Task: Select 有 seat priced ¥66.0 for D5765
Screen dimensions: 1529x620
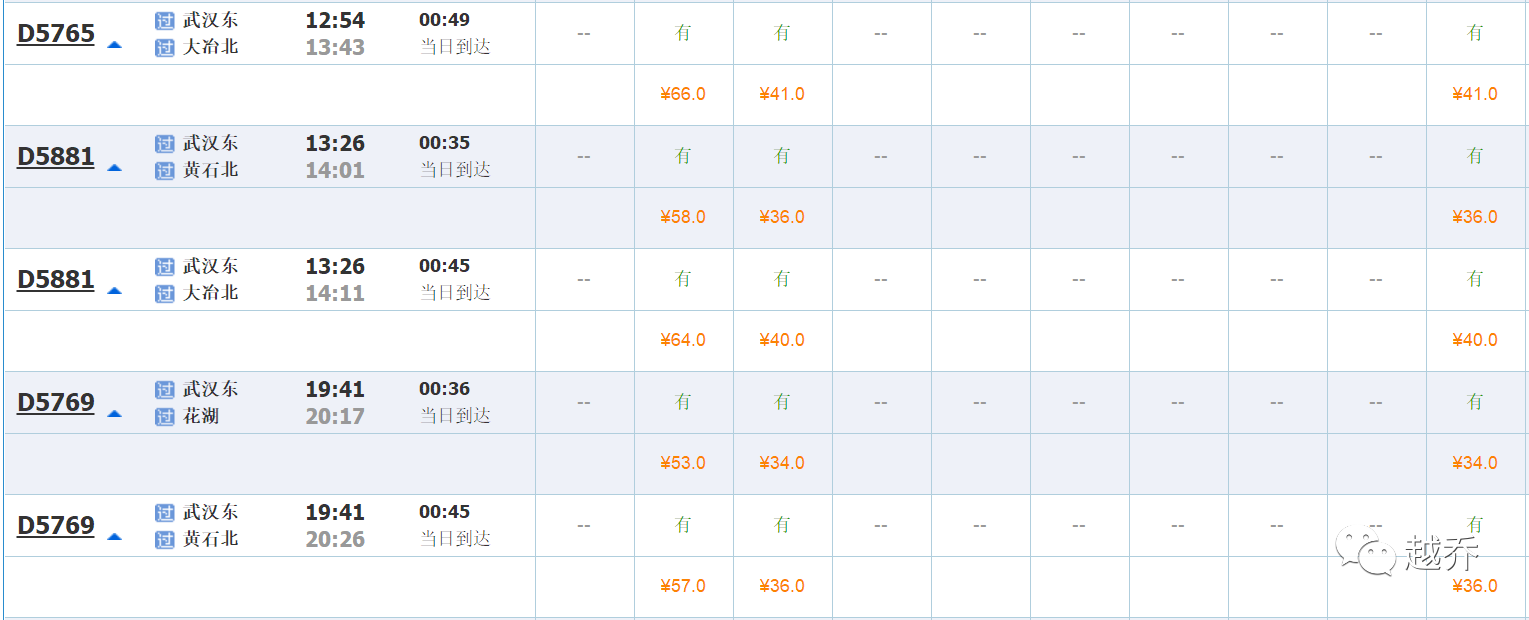Action: [x=683, y=33]
